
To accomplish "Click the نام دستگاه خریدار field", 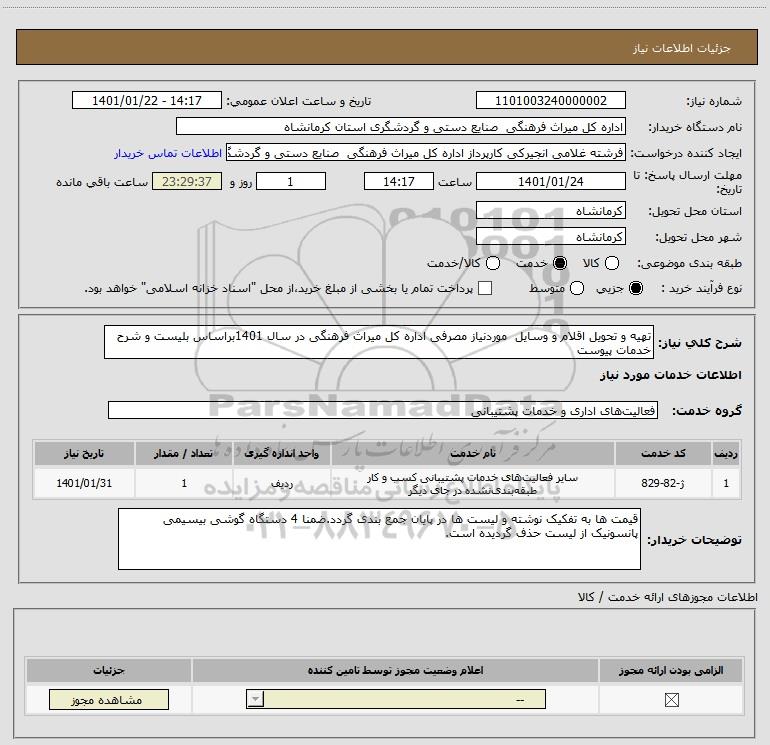I will (x=401, y=127).
